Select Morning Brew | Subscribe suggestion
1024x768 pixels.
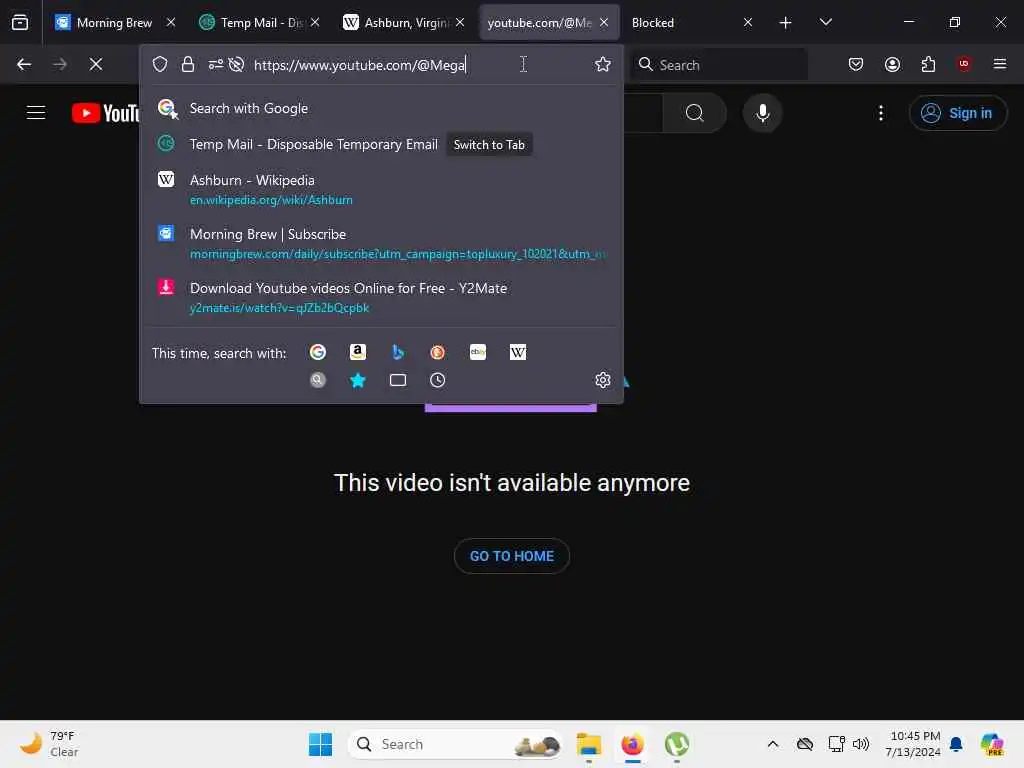click(381, 244)
